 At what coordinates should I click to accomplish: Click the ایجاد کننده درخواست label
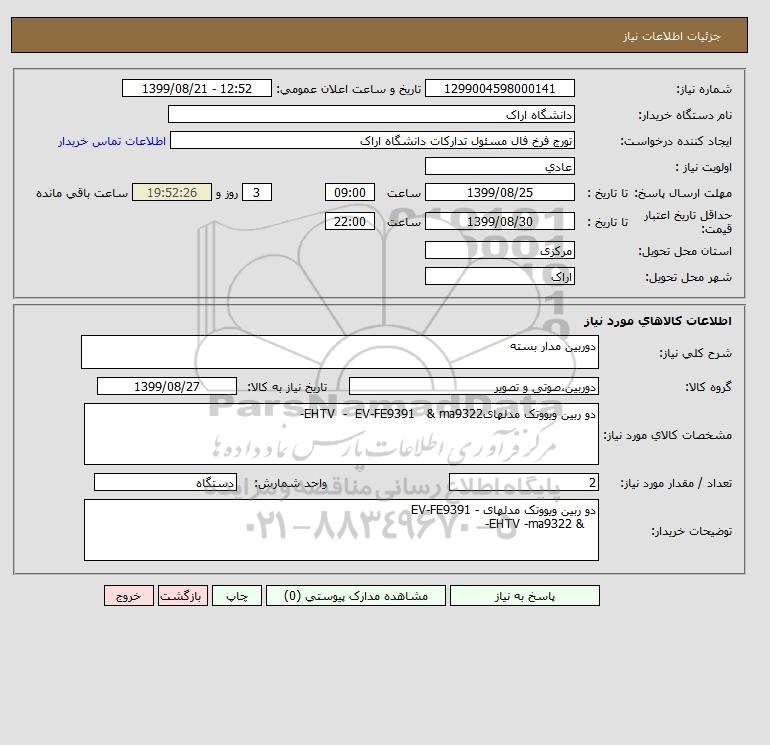pos(676,141)
